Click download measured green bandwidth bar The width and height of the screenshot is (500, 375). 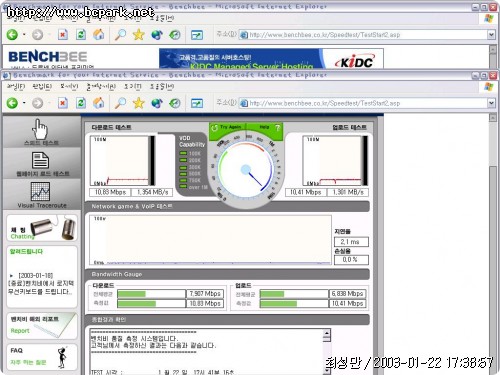tap(137, 304)
